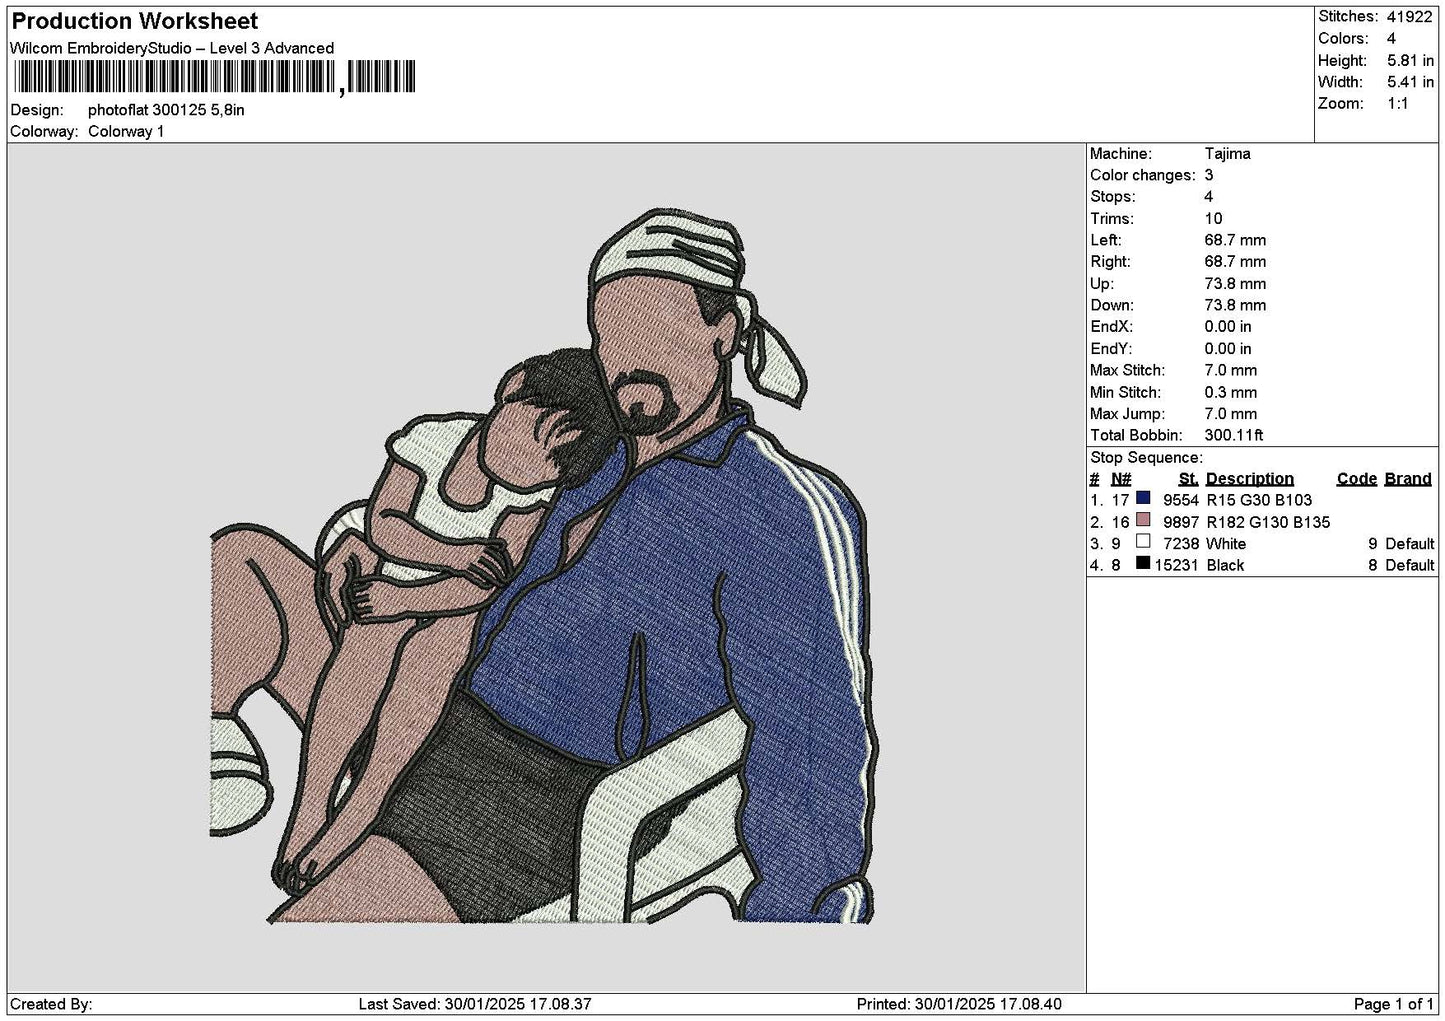Click the Max Stitch value '7.0 mm'
Viewport: 1445px width, 1021px height.
1231,371
